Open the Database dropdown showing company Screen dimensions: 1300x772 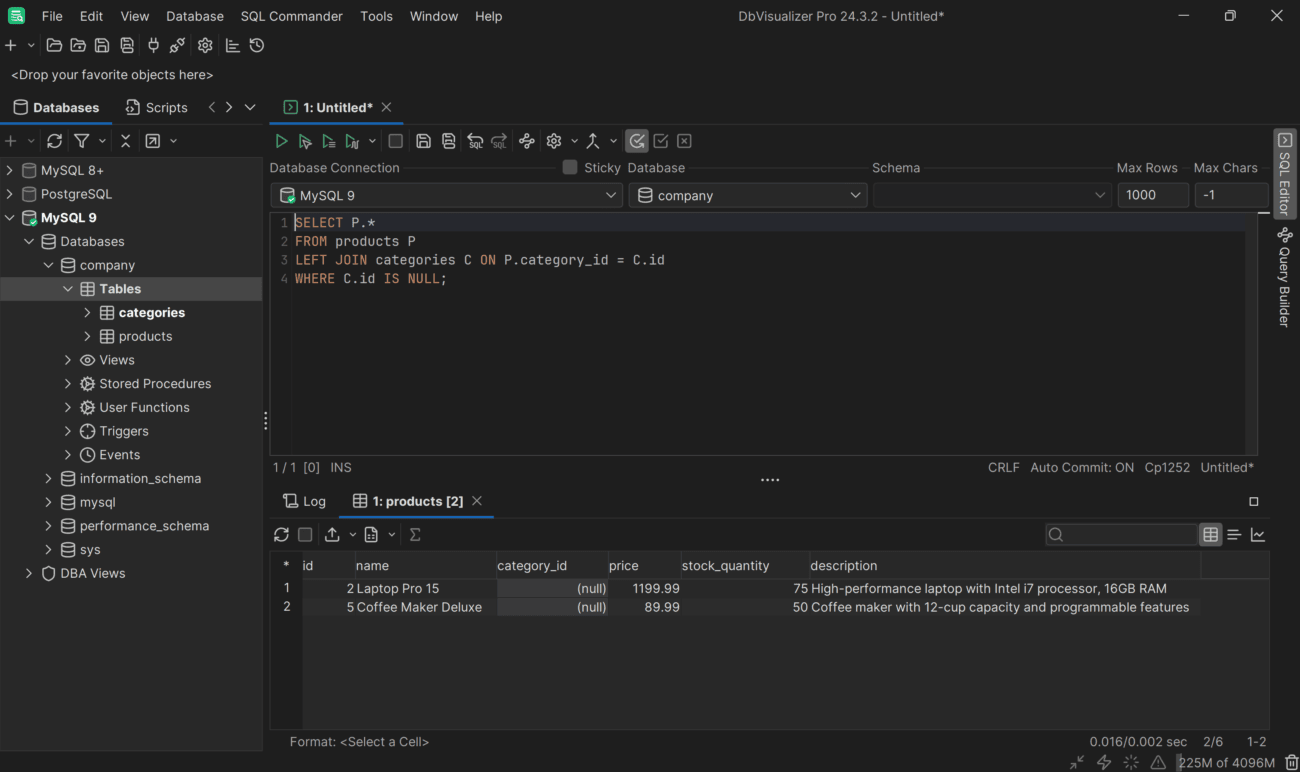(748, 195)
